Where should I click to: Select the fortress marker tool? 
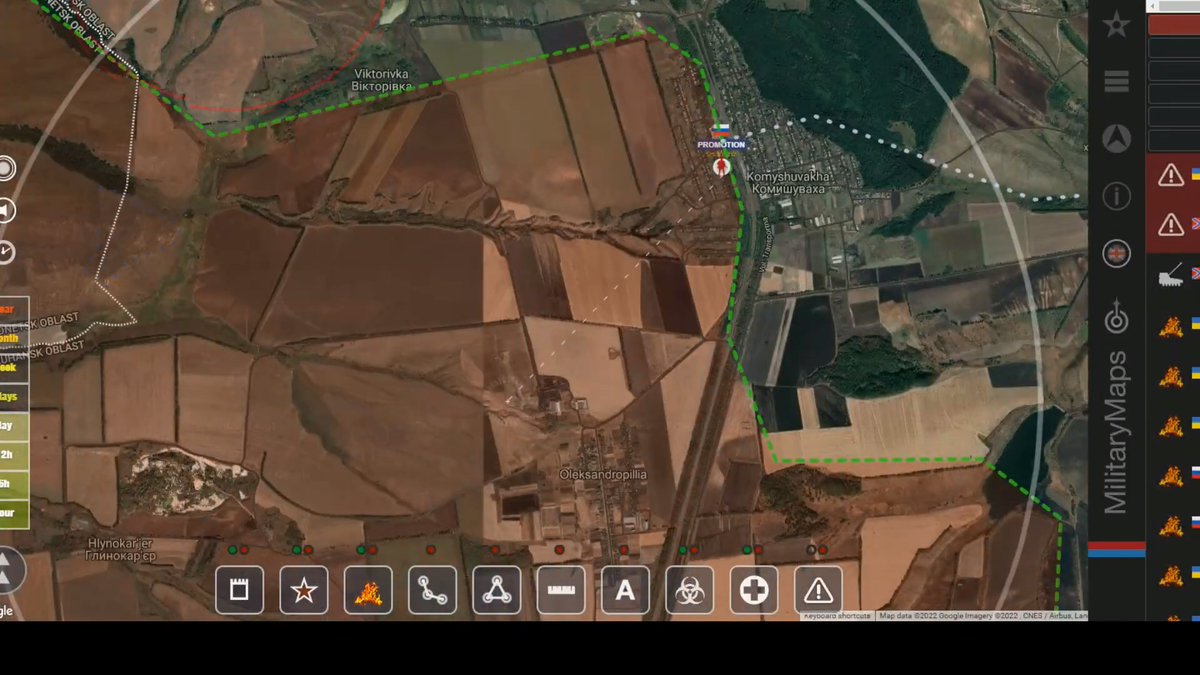pos(240,590)
